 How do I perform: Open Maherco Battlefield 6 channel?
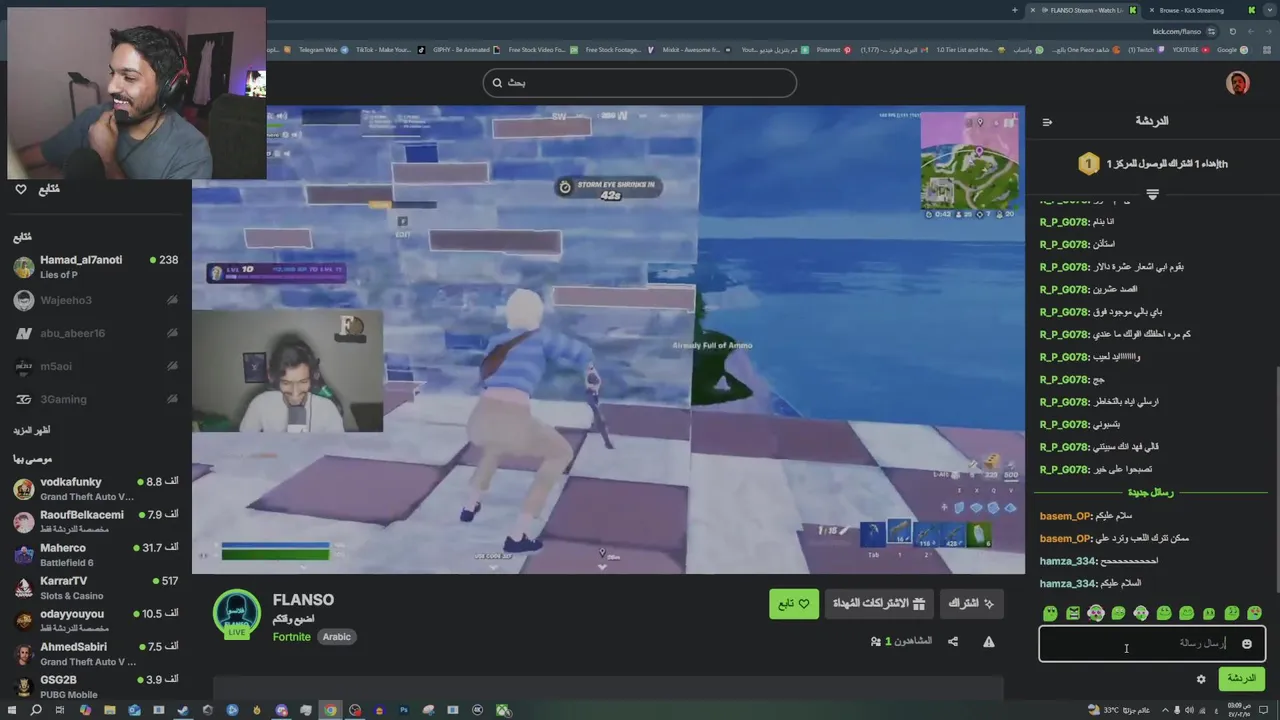(x=95, y=555)
